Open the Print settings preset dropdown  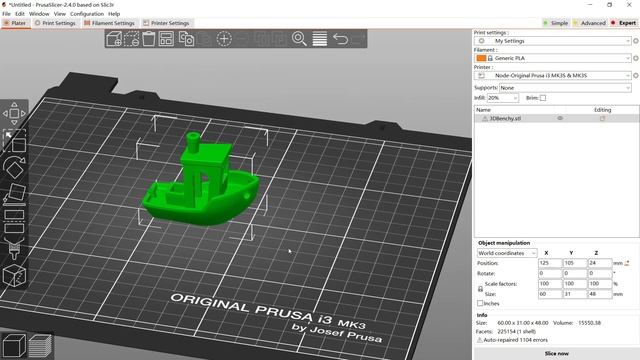(553, 41)
